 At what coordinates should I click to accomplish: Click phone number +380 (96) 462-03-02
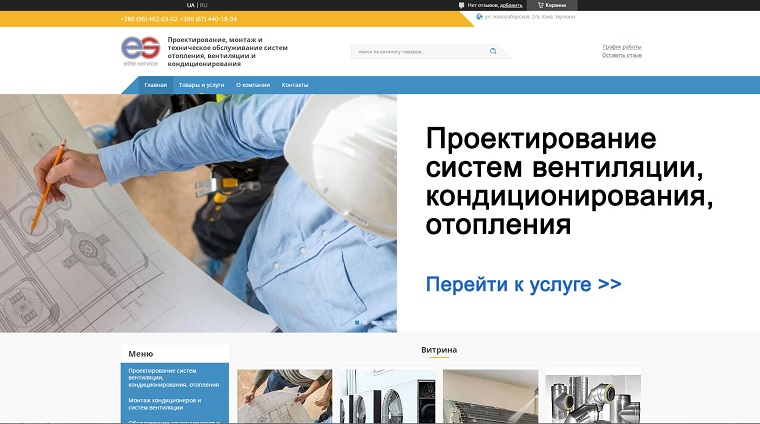[x=149, y=19]
